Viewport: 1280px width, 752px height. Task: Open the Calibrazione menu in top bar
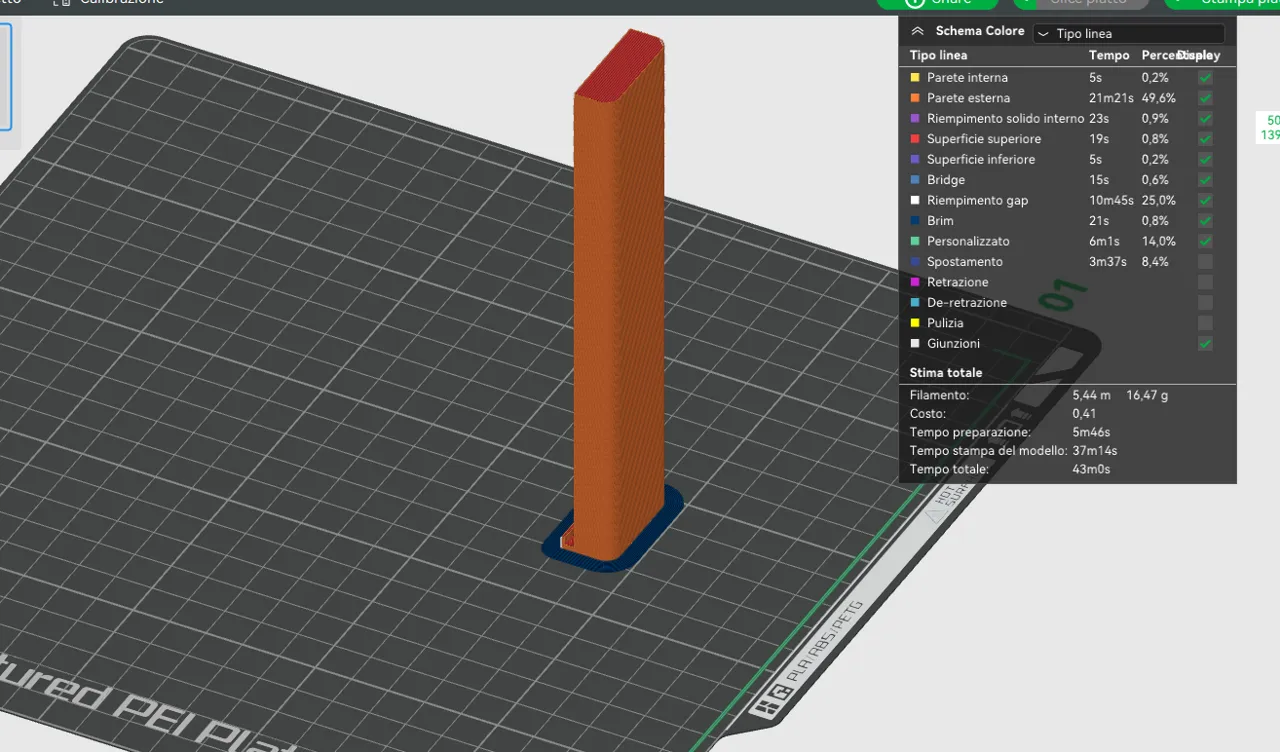[x=109, y=3]
